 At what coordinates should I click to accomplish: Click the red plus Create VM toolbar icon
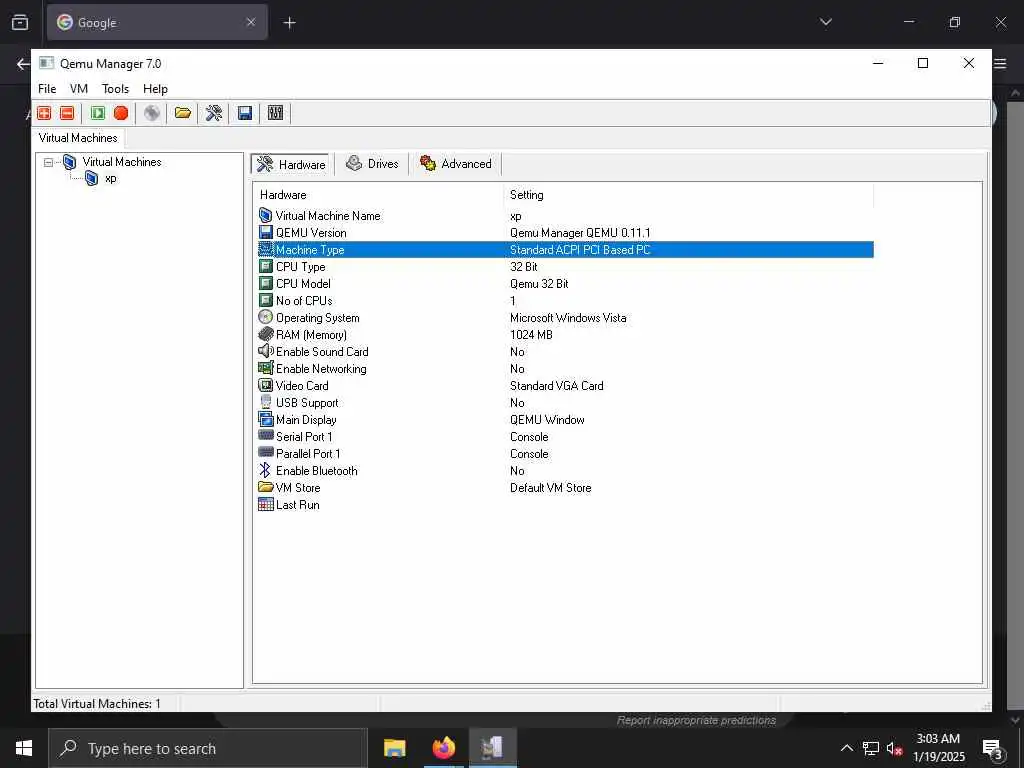tap(44, 113)
